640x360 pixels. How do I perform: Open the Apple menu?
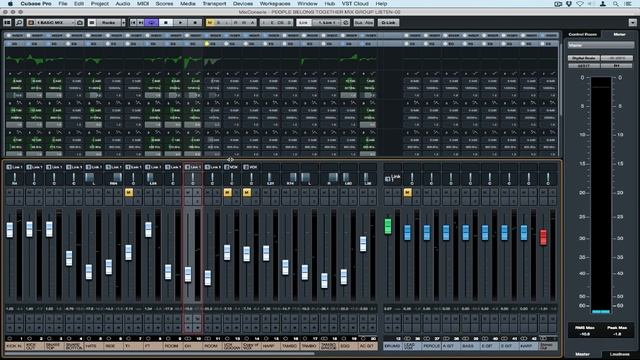coord(10,4)
